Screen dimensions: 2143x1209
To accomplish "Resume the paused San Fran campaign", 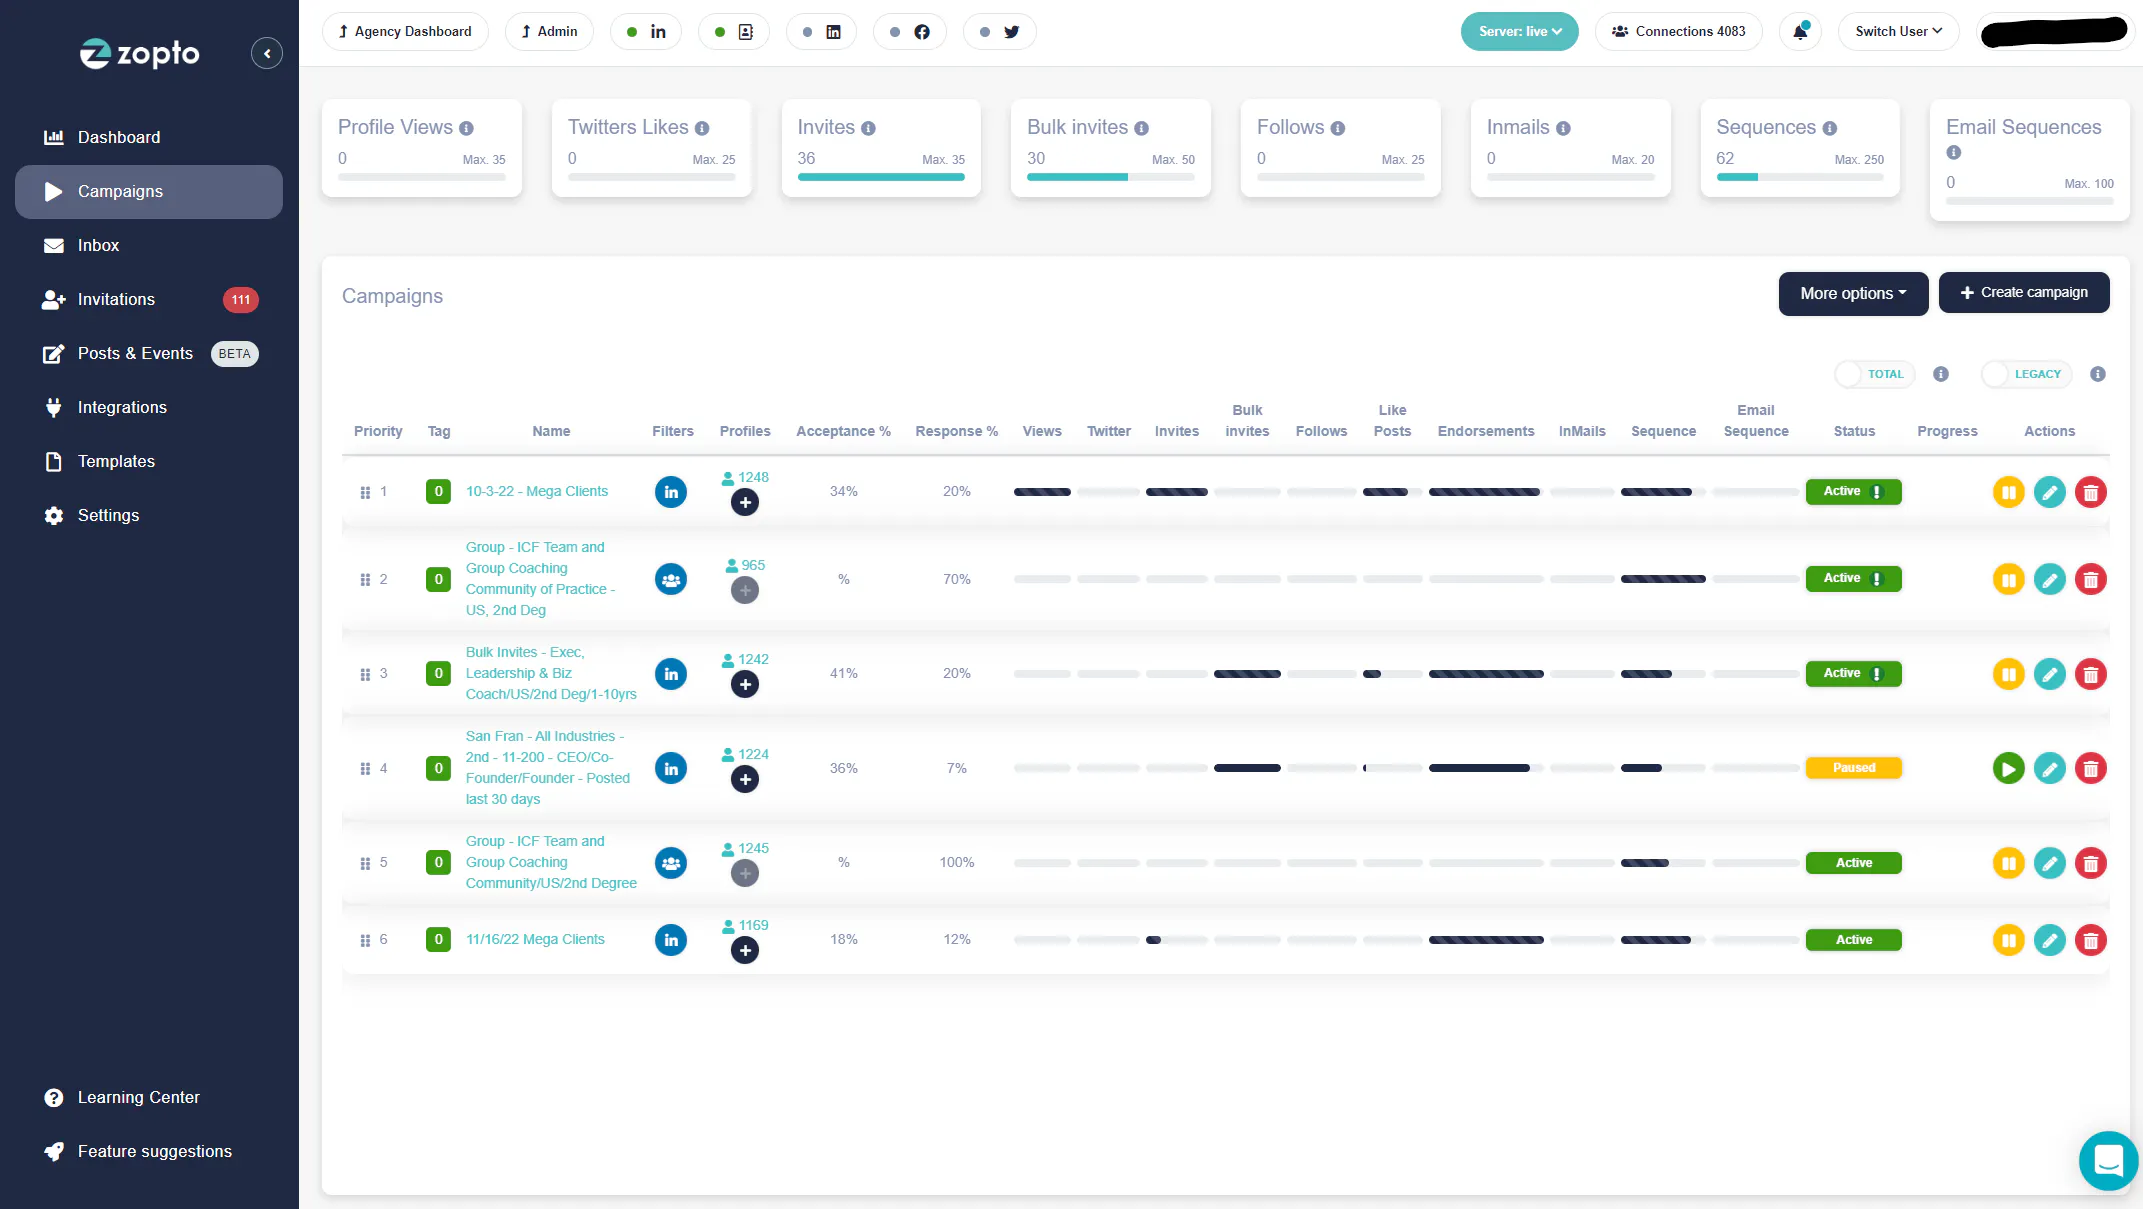I will point(2008,768).
